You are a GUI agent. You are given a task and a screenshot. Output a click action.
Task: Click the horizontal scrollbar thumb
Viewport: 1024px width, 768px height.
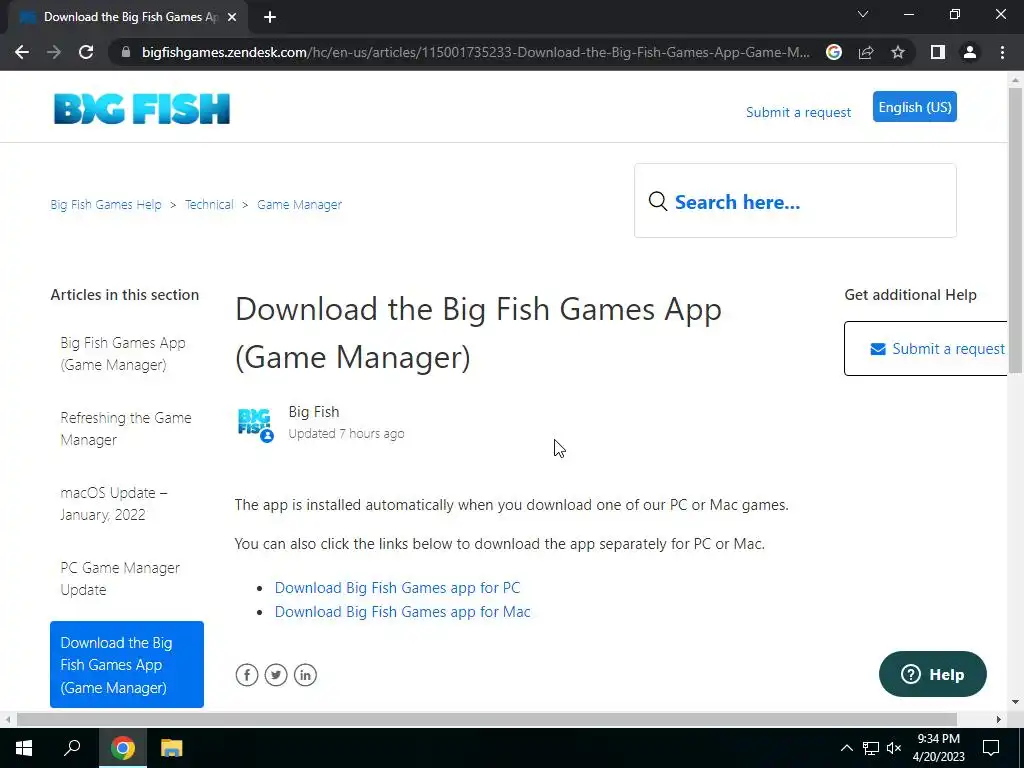click(x=487, y=719)
